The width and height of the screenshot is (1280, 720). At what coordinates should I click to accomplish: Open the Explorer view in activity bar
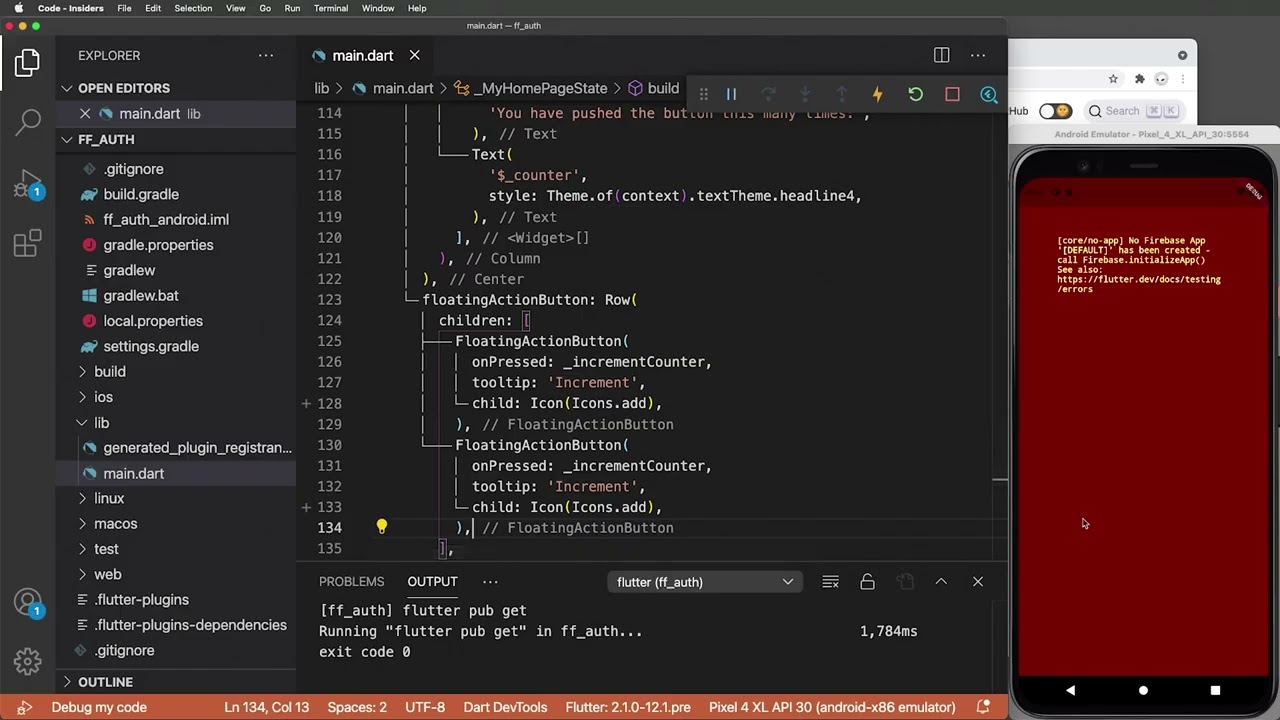(27, 63)
